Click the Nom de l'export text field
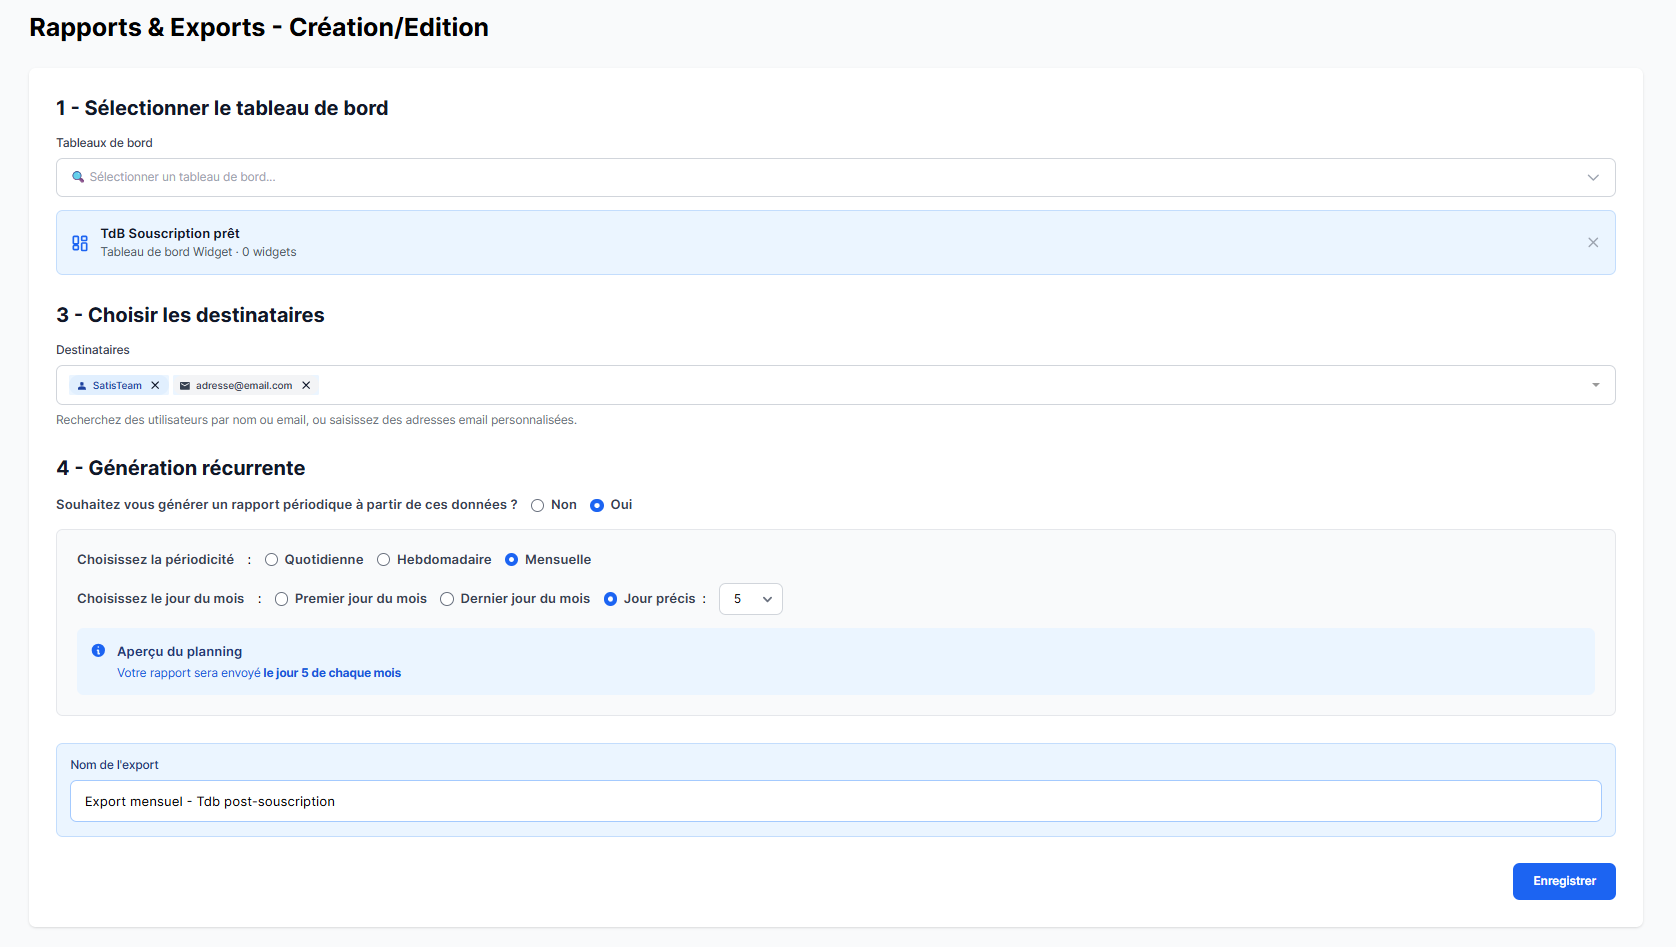1676x947 pixels. click(x=835, y=802)
